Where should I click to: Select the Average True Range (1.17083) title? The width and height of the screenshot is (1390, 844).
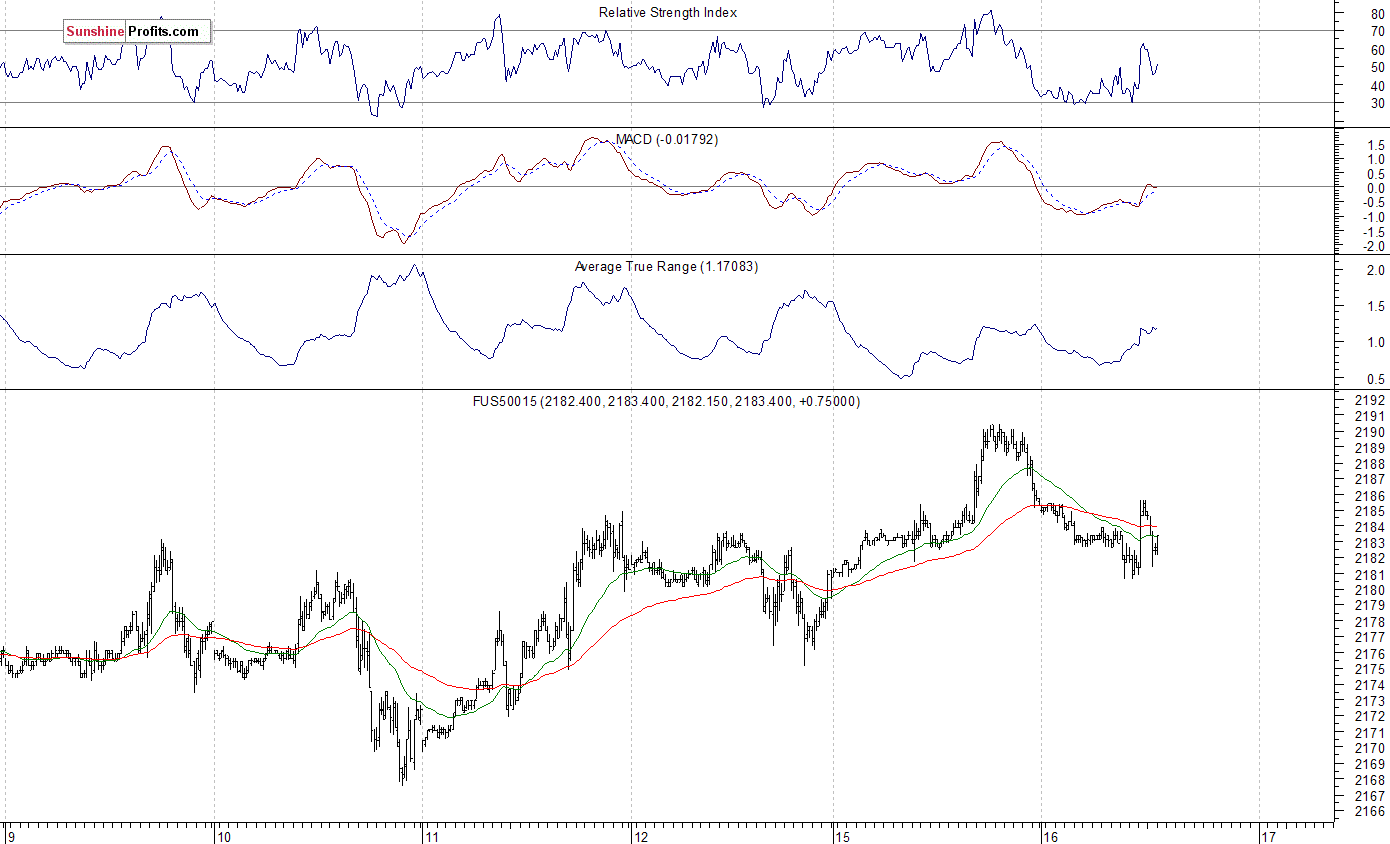click(x=666, y=266)
